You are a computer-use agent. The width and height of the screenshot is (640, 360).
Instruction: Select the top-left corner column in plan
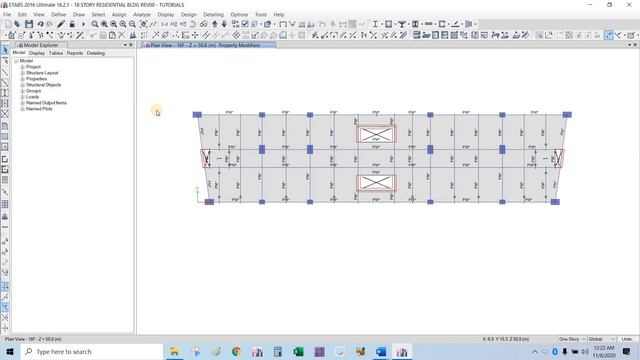[x=197, y=115]
